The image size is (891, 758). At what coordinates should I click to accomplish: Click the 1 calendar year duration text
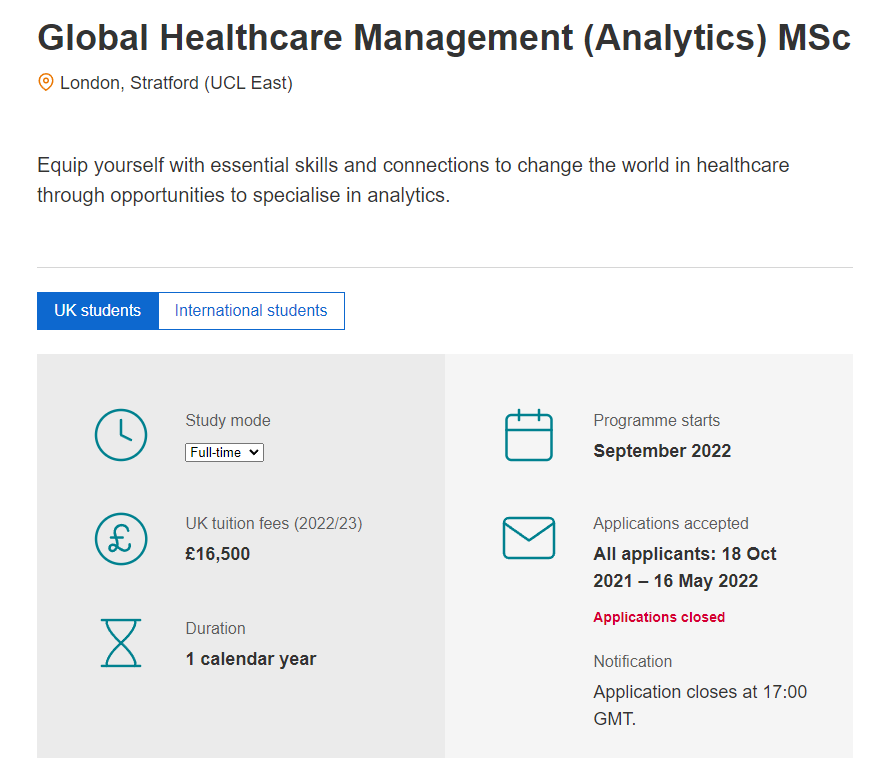tap(251, 659)
